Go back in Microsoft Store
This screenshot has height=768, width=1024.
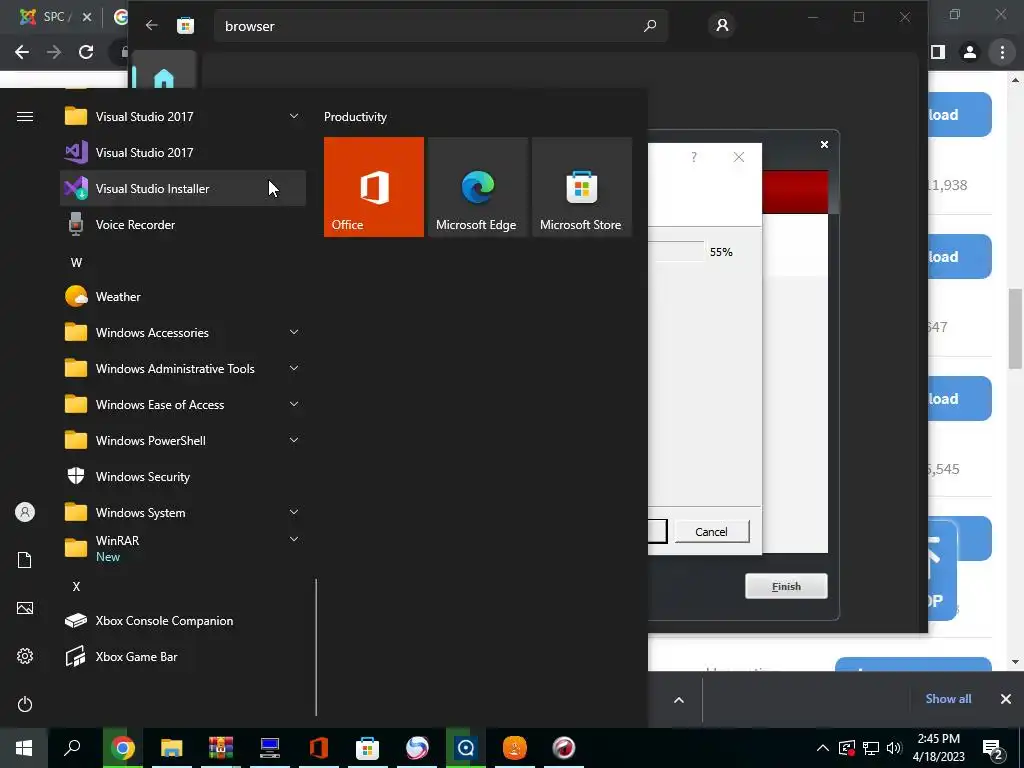tap(152, 25)
